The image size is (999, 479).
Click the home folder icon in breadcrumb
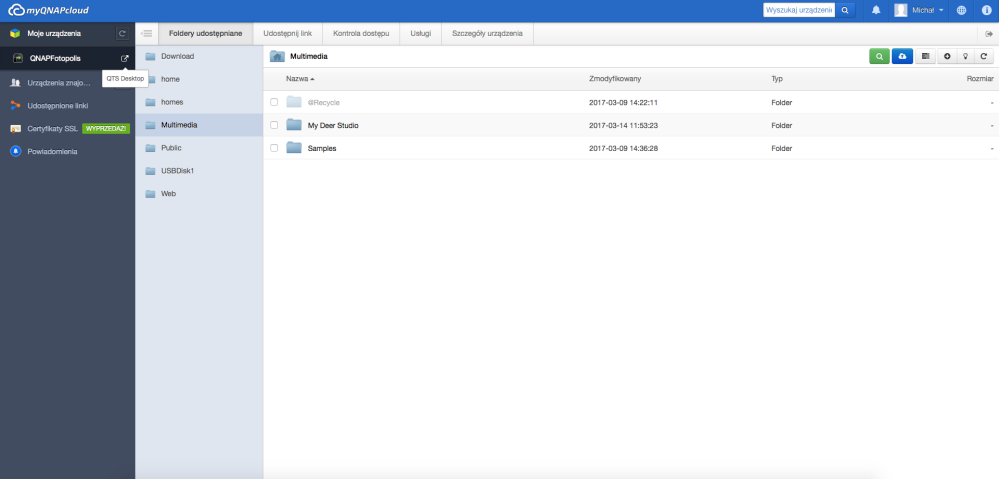click(277, 57)
